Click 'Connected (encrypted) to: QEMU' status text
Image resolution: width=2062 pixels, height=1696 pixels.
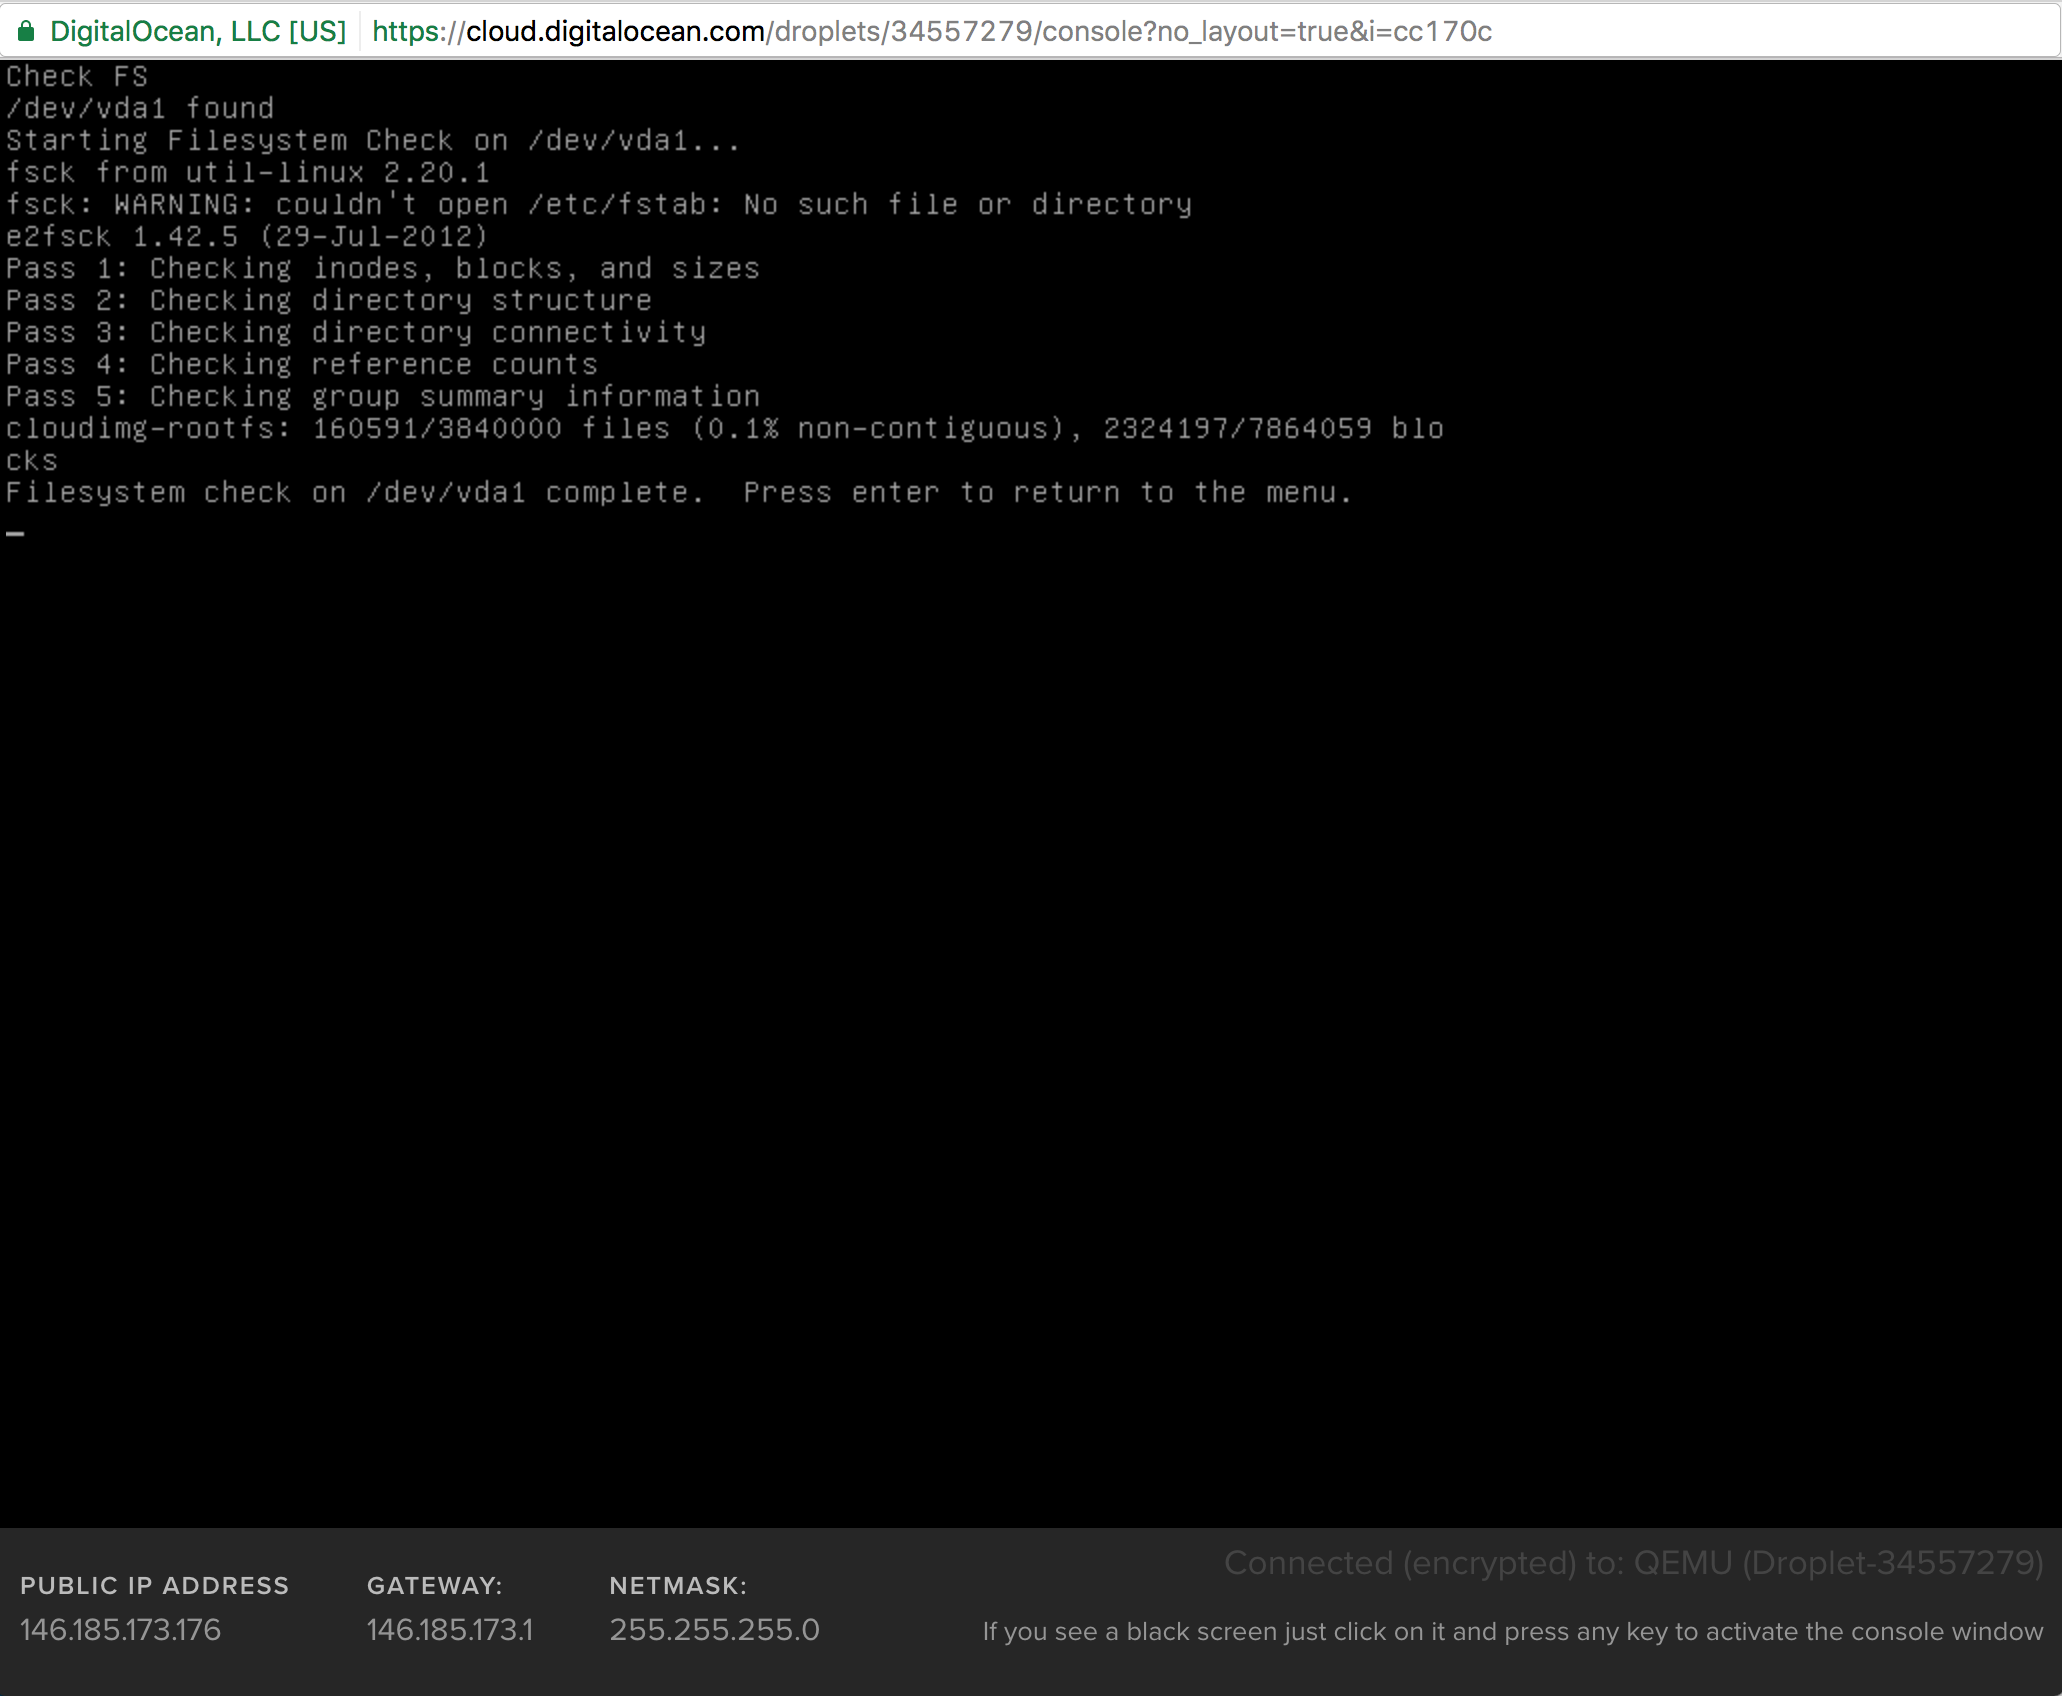pos(1634,1563)
